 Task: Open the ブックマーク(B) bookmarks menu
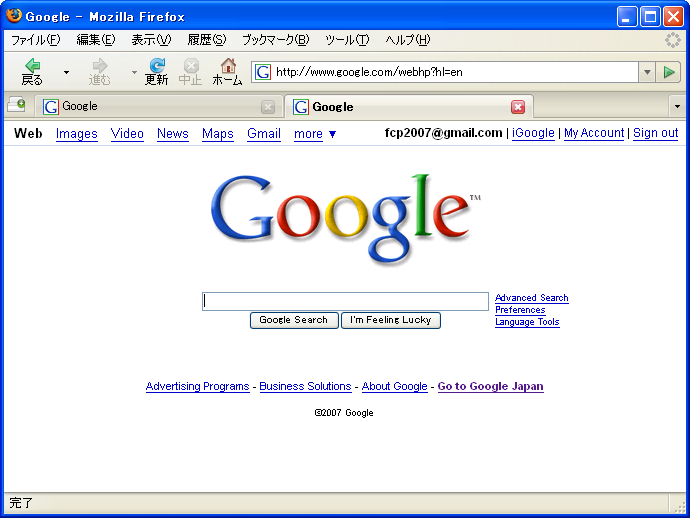pyautogui.click(x=275, y=40)
